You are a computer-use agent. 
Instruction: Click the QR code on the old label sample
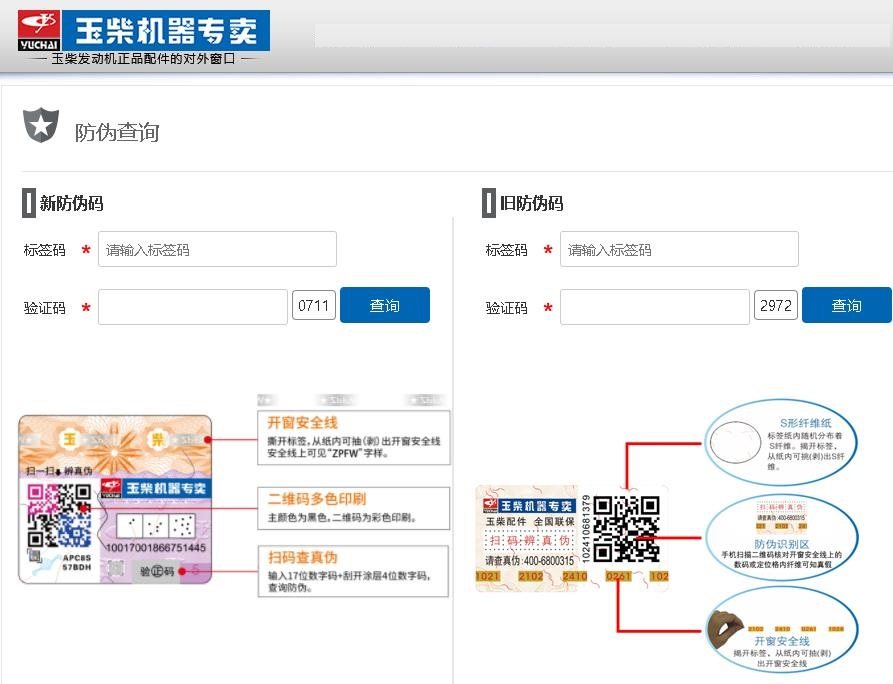(x=626, y=528)
